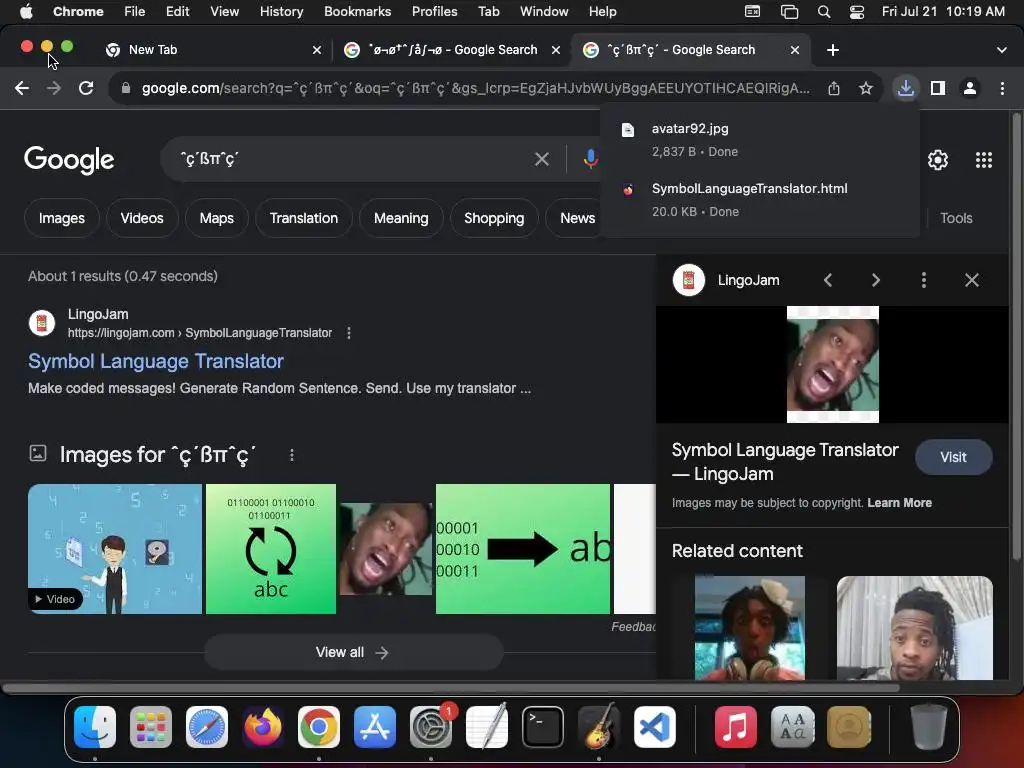This screenshot has height=768, width=1024.
Task: Go back using the browser back arrow
Action: coord(22,88)
